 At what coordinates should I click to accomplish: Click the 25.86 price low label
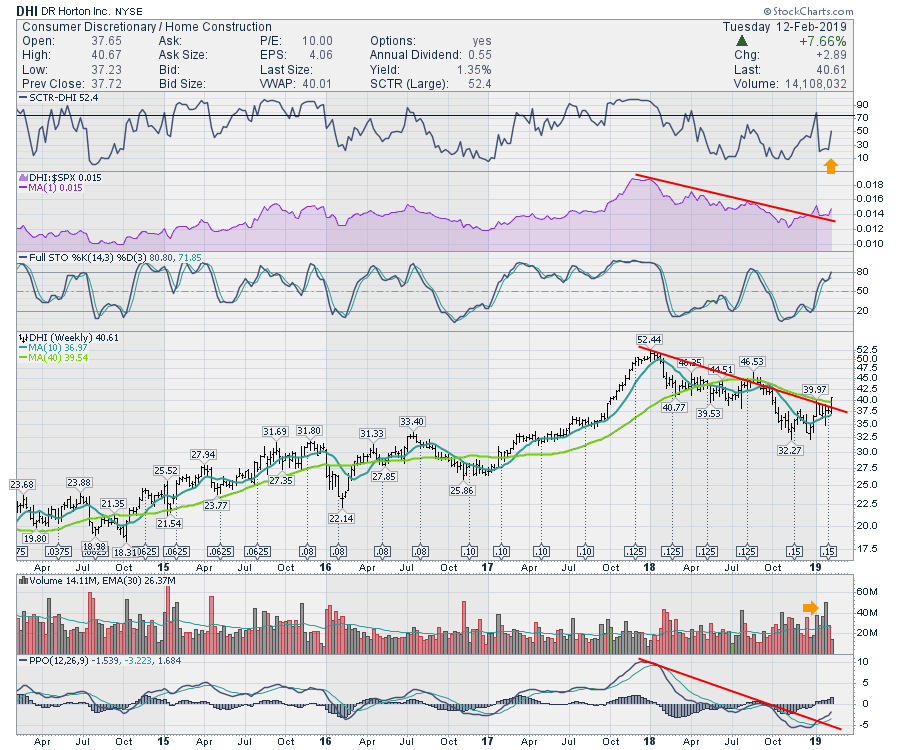pos(462,491)
